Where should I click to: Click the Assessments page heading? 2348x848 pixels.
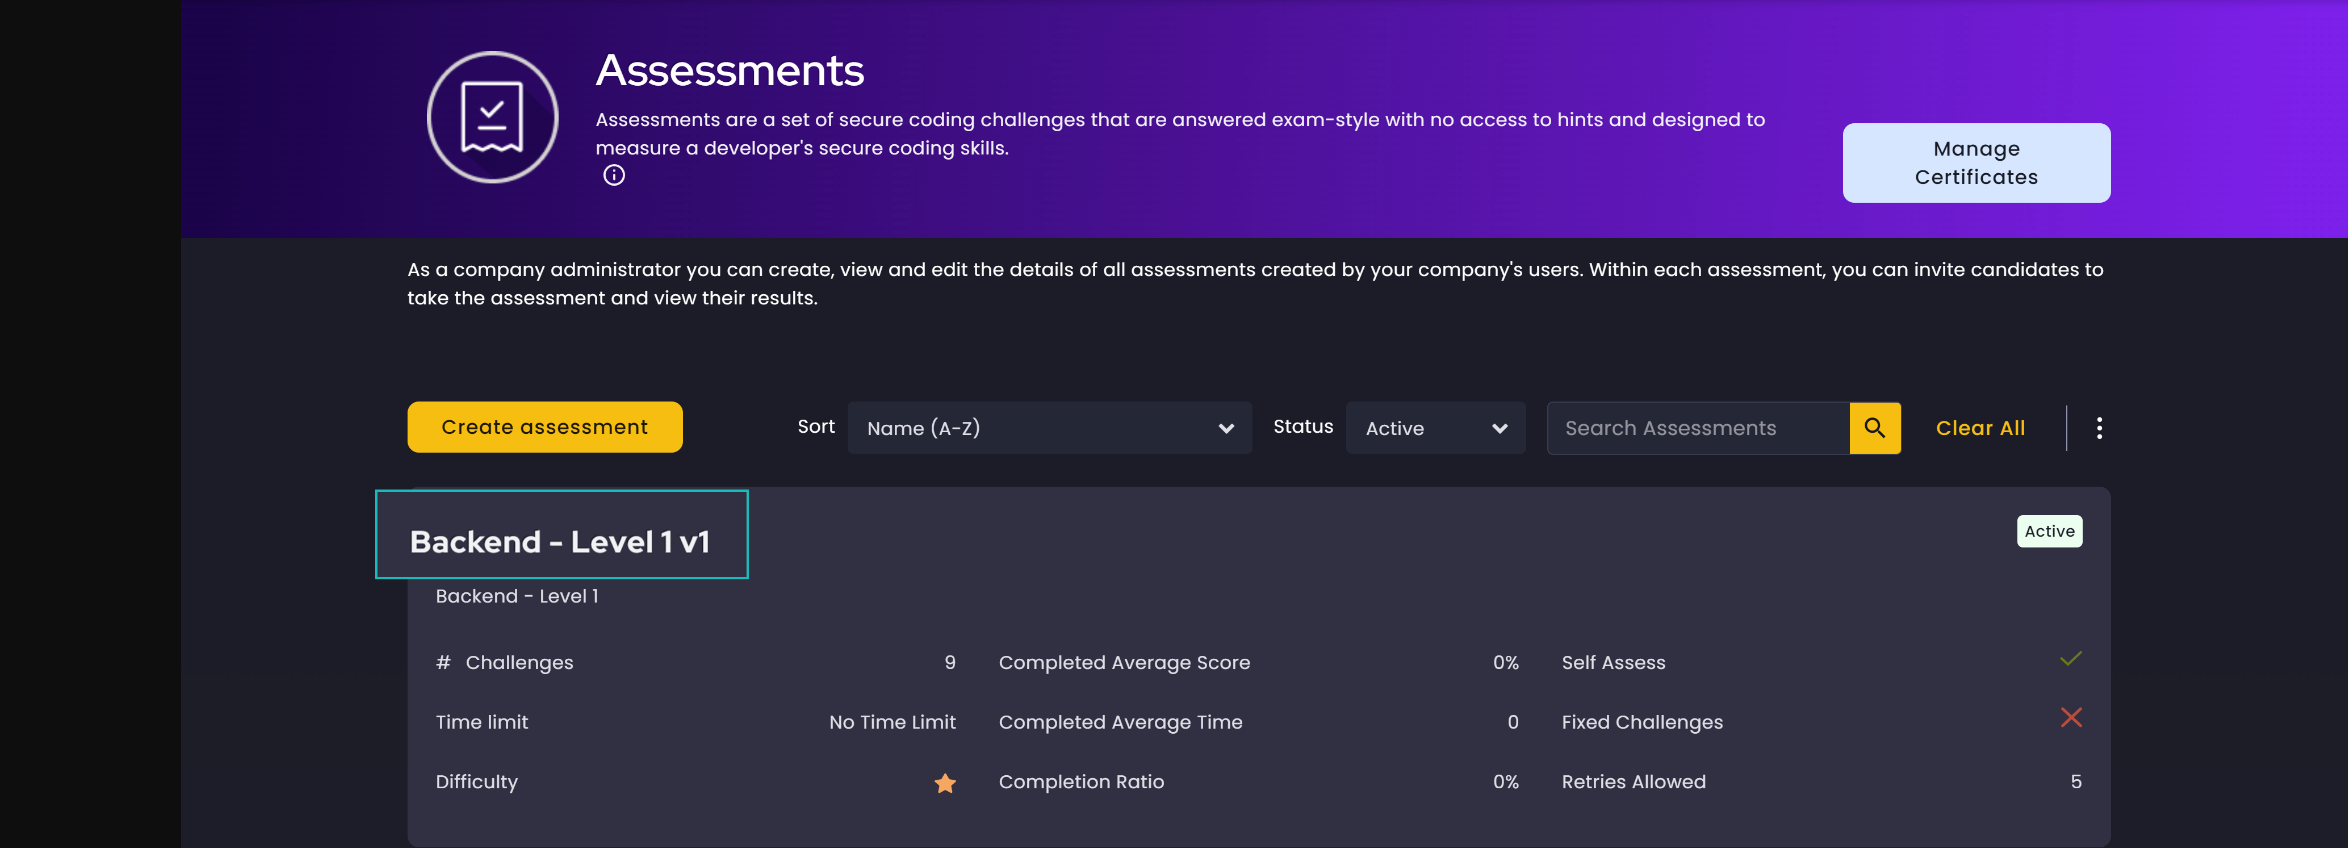click(730, 71)
